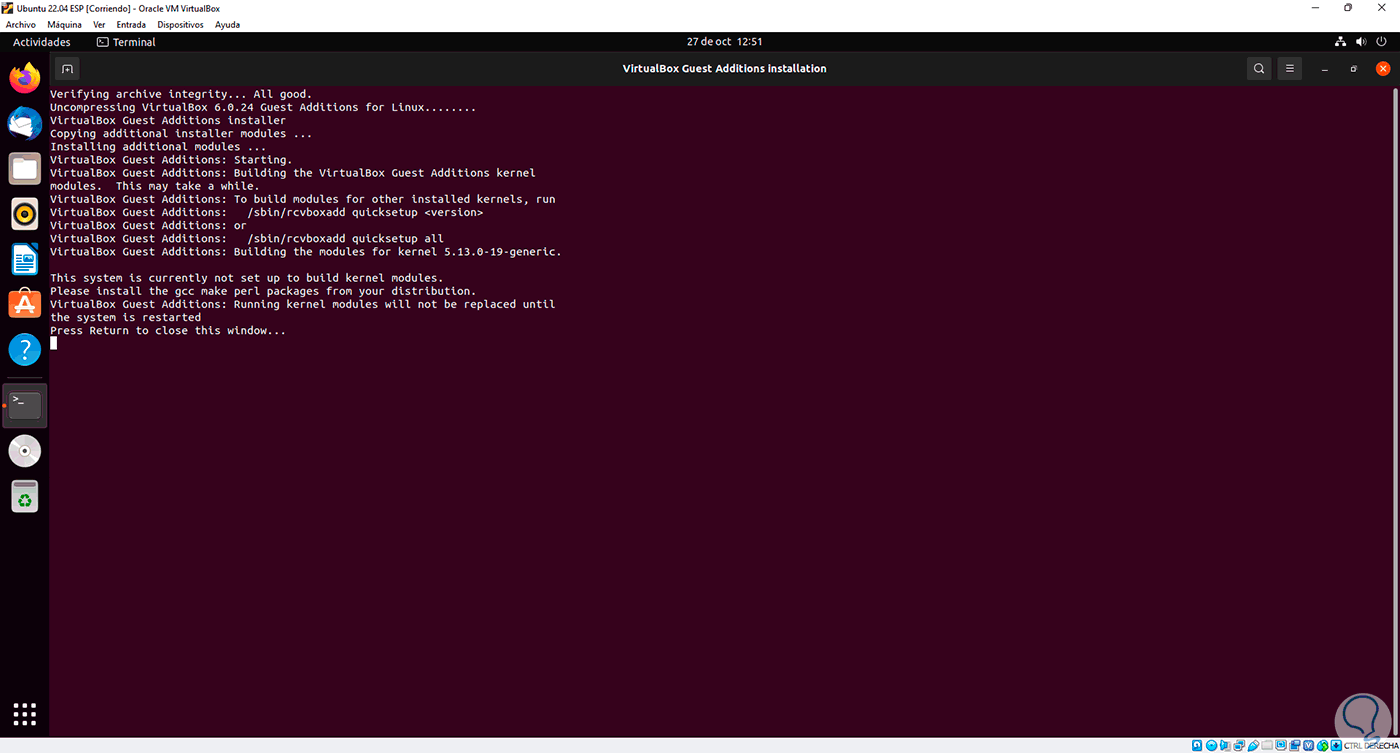
Task: Open the clock showing 27 de oct 12:51
Action: [725, 42]
